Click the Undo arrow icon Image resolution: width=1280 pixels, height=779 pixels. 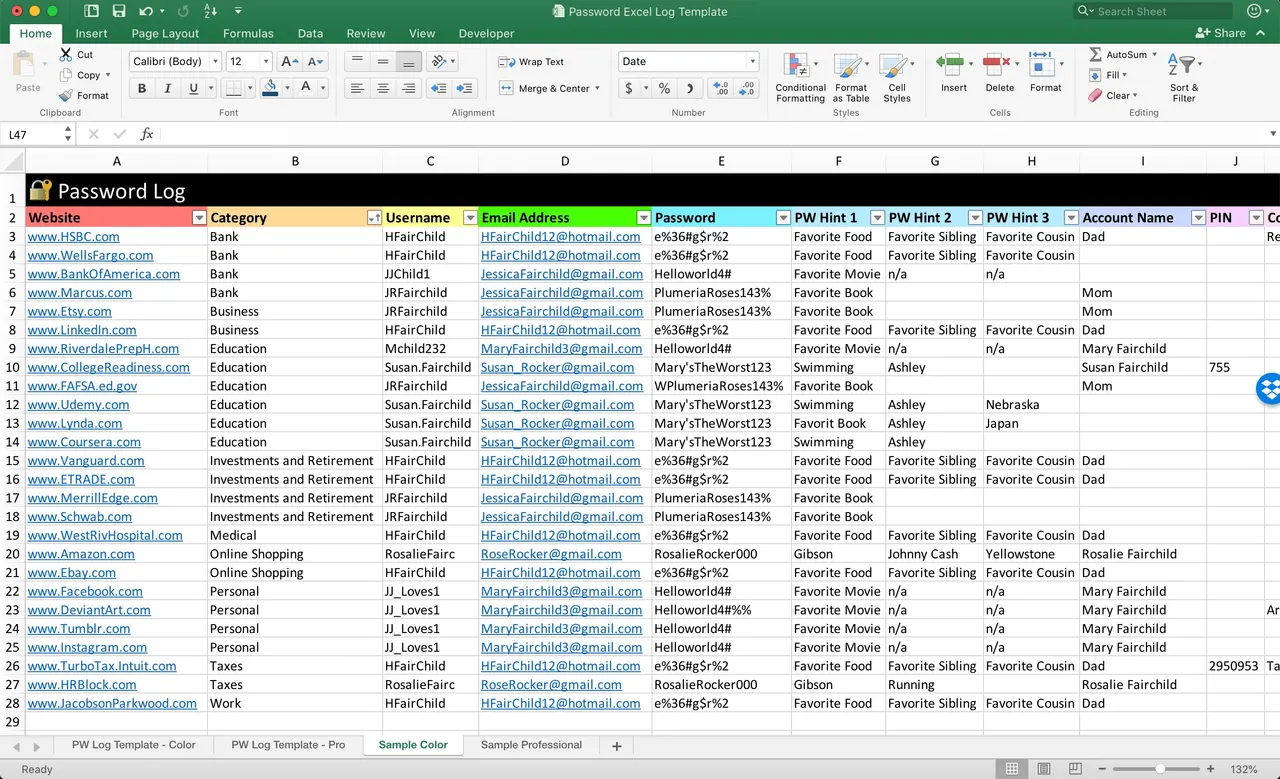pos(146,11)
